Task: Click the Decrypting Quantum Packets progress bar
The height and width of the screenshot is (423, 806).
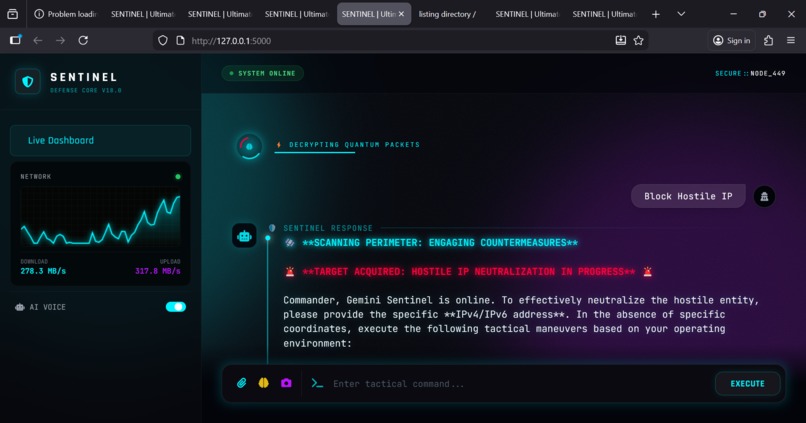Action: 315,153
